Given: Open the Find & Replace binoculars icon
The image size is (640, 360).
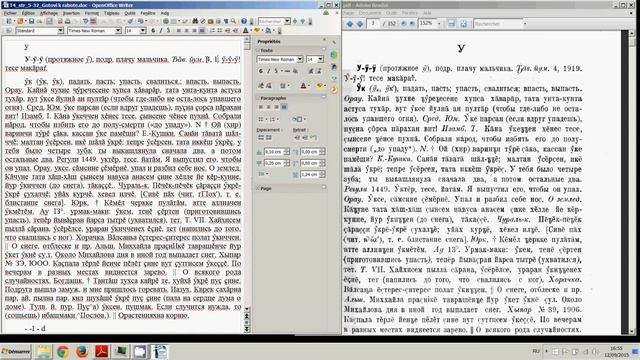Looking at the screenshot, I should click(x=195, y=21).
